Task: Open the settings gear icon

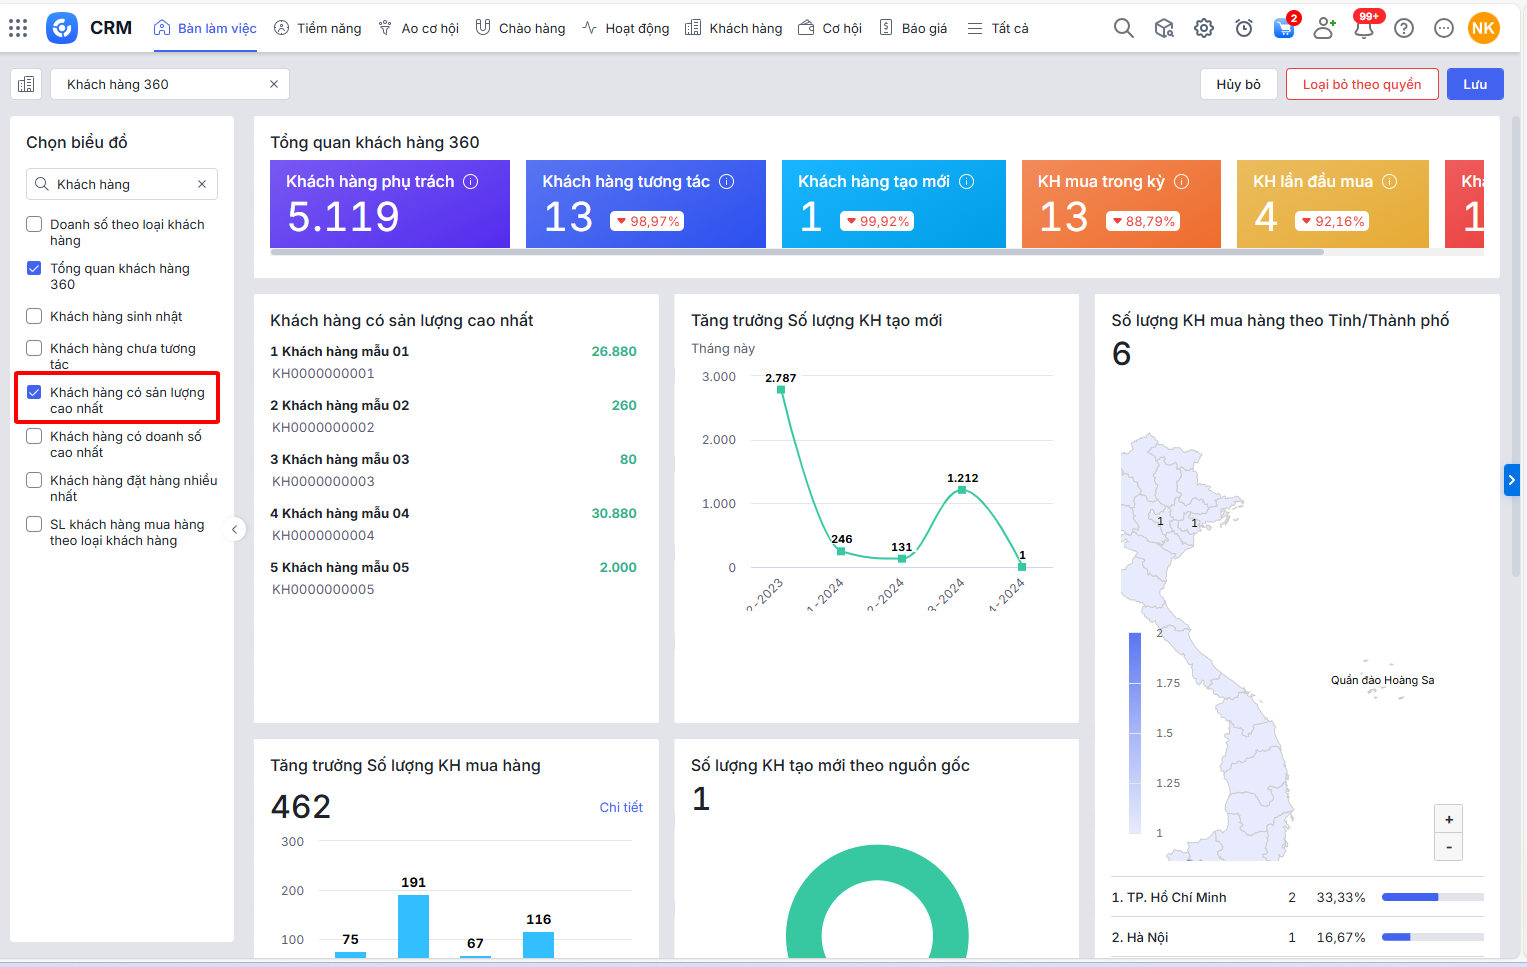Action: 1204,28
